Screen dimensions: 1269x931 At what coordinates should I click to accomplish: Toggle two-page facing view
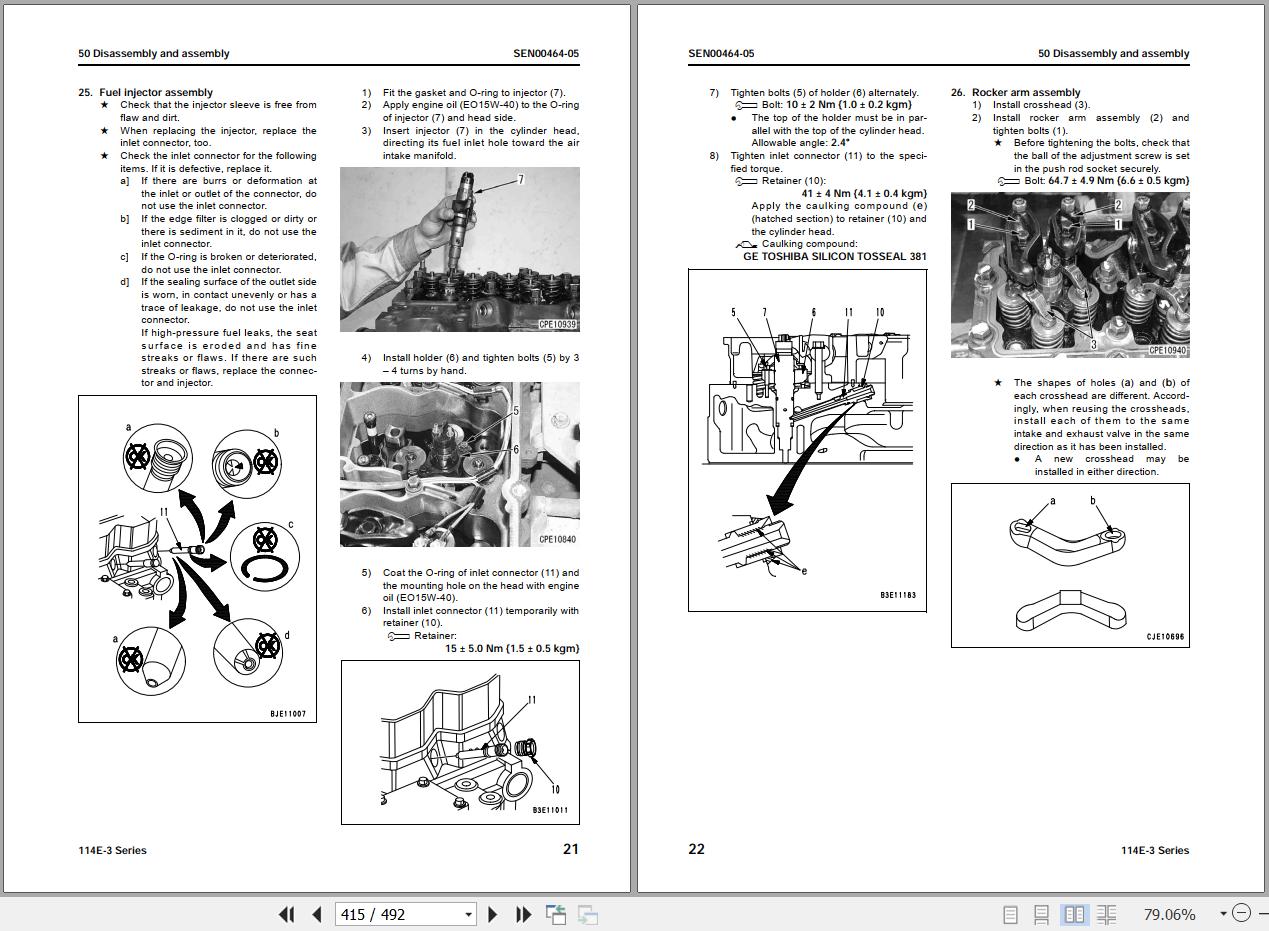(1074, 914)
